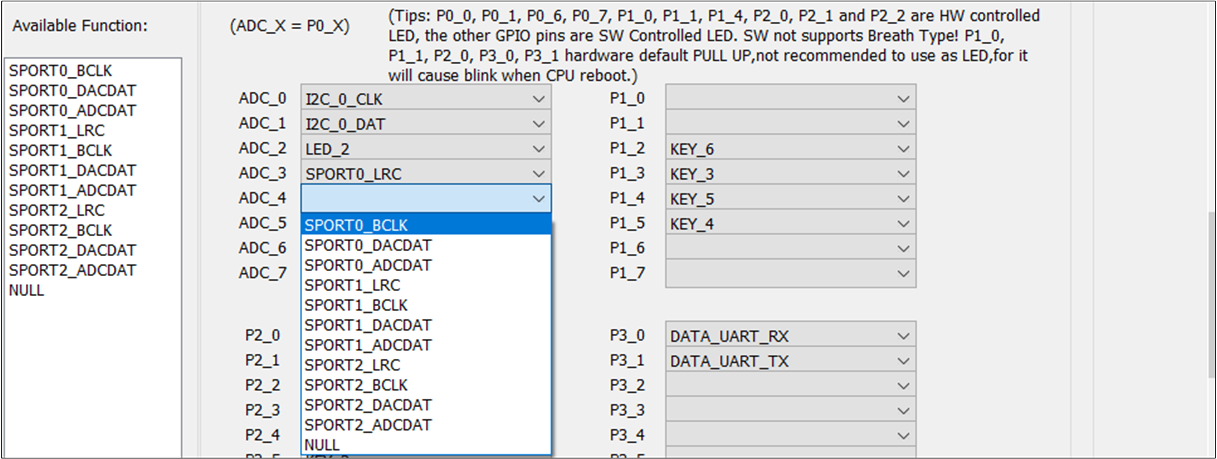Select SPORT0_BCLK in Available Function list
The height and width of the screenshot is (459, 1217).
[x=93, y=70]
